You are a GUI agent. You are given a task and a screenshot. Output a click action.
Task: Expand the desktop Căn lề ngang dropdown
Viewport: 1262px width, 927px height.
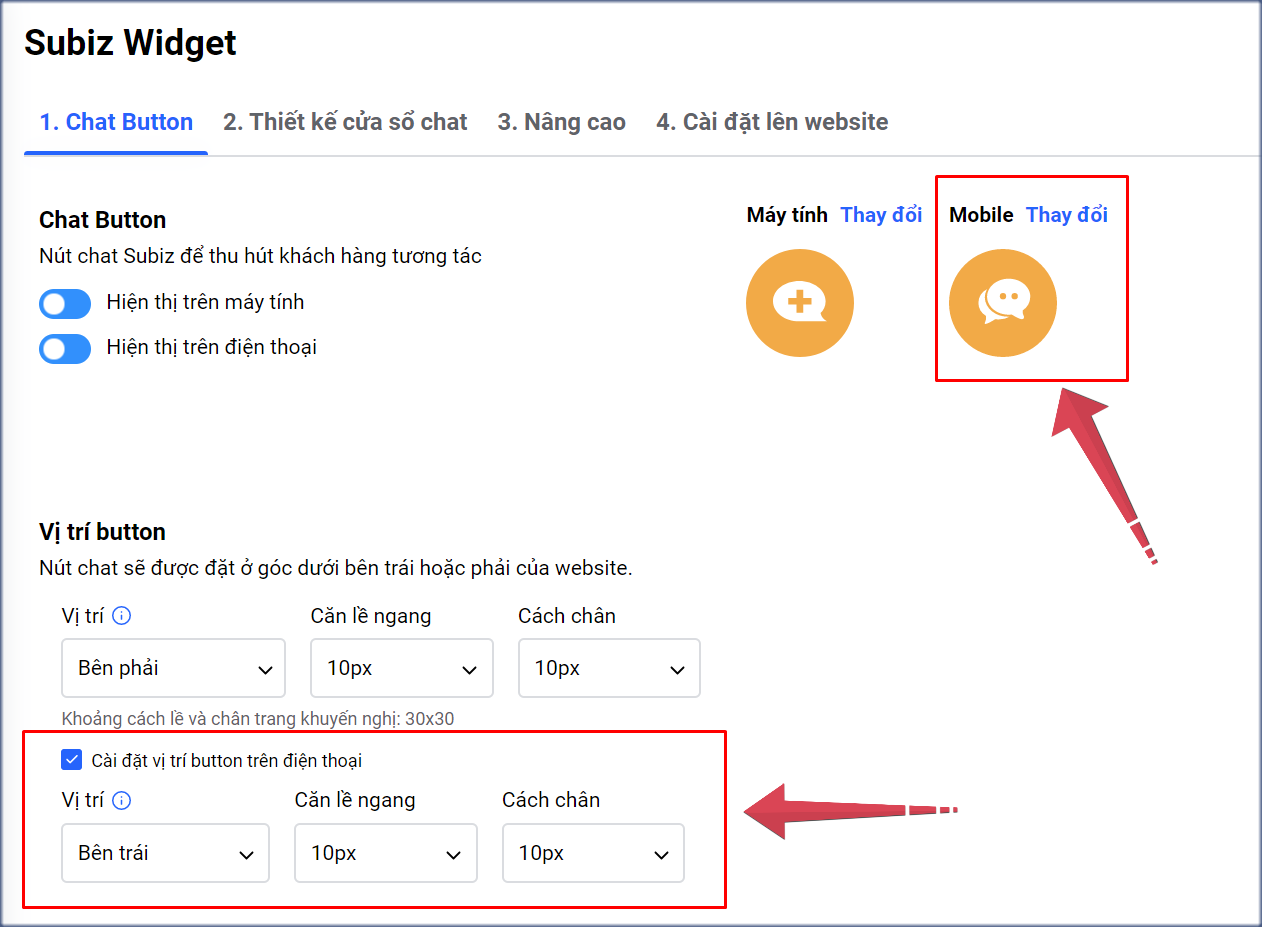[401, 668]
